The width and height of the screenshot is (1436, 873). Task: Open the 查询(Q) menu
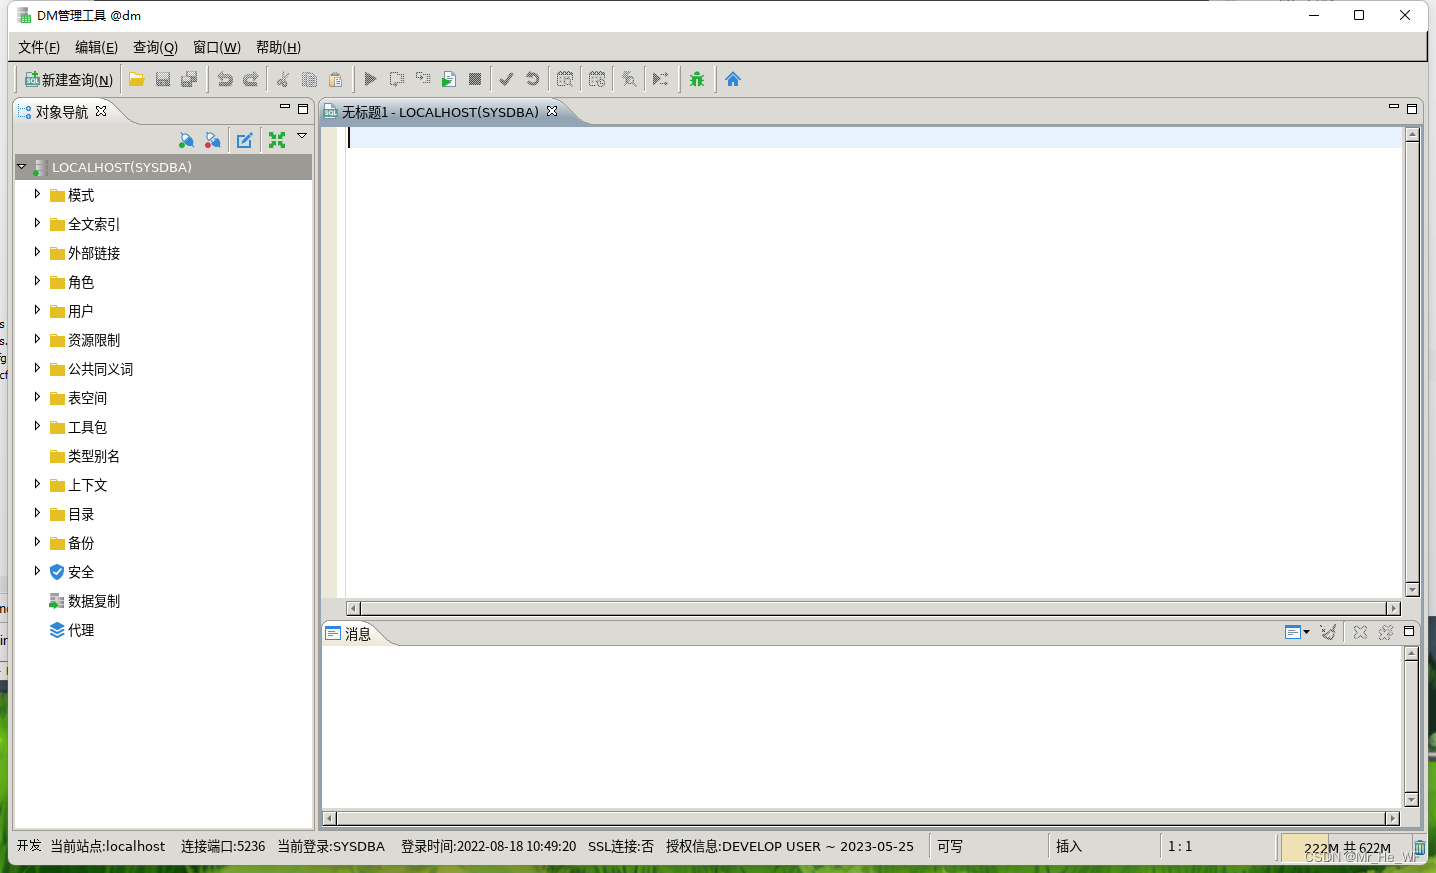pyautogui.click(x=155, y=47)
